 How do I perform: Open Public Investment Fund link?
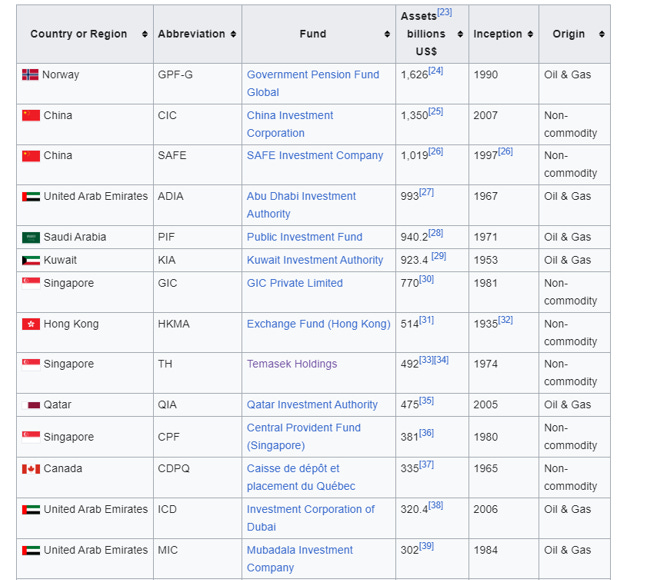pos(305,237)
